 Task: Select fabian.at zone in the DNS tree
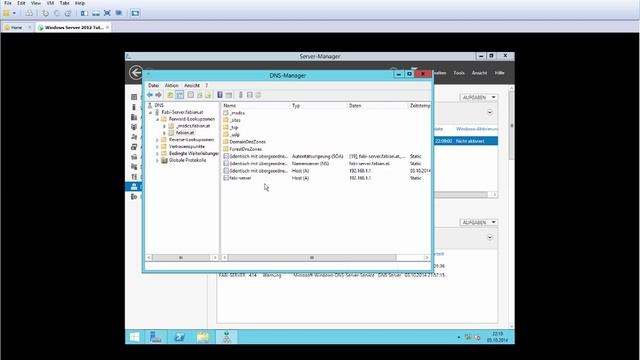tap(185, 133)
